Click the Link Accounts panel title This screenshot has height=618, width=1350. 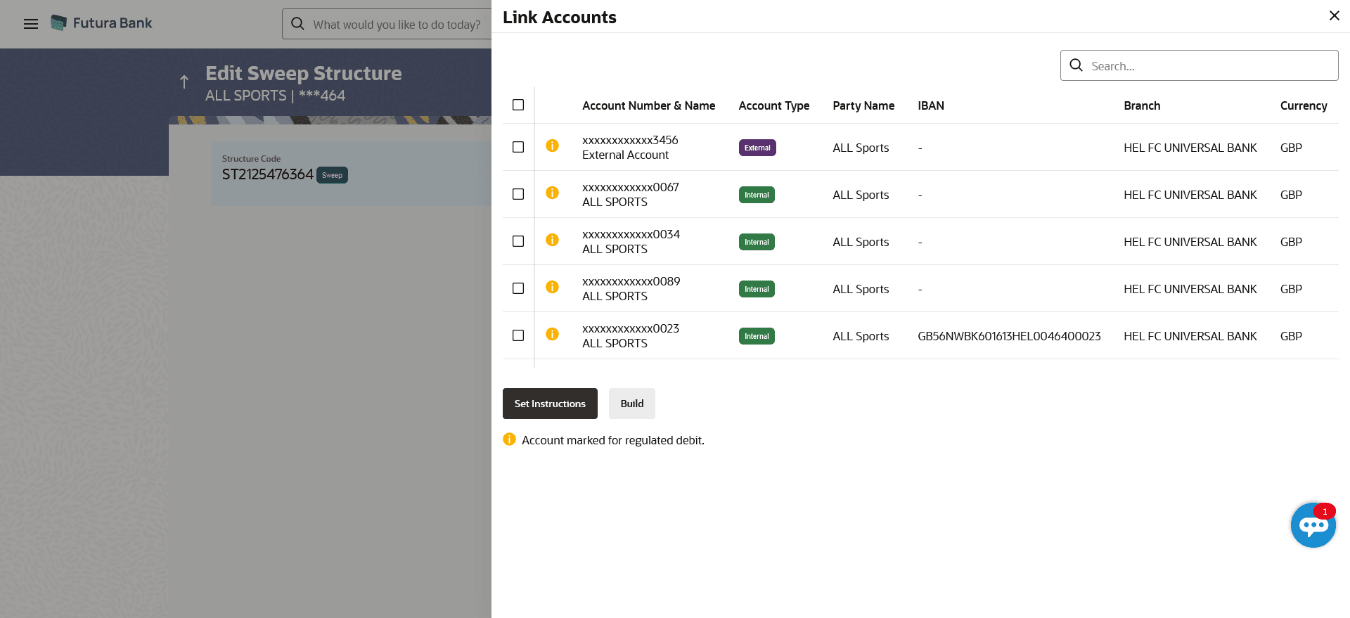[559, 17]
